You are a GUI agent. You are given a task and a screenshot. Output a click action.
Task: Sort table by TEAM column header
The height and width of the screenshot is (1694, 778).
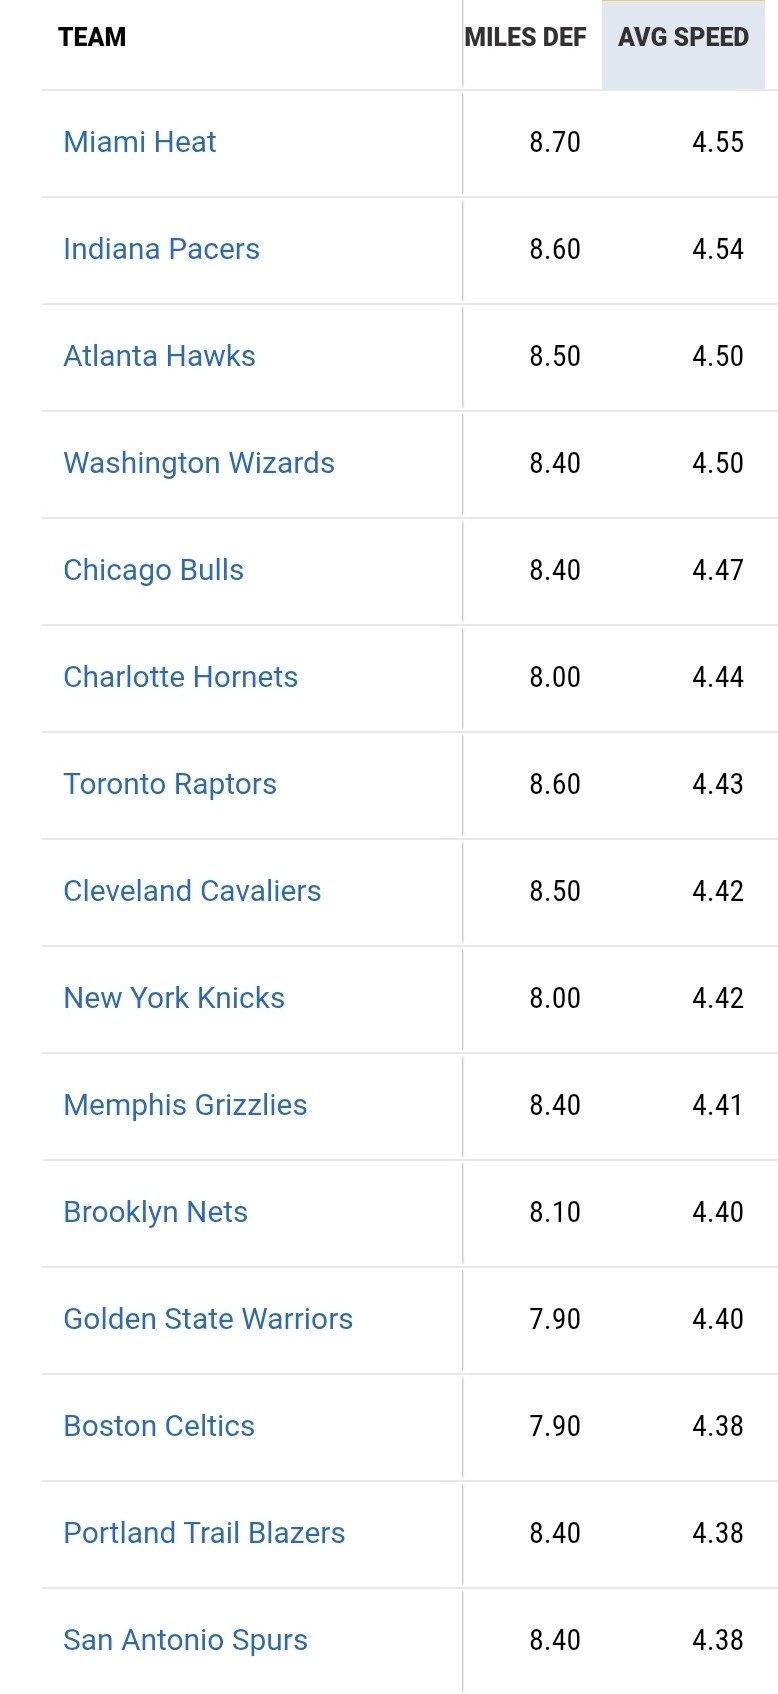tap(92, 38)
